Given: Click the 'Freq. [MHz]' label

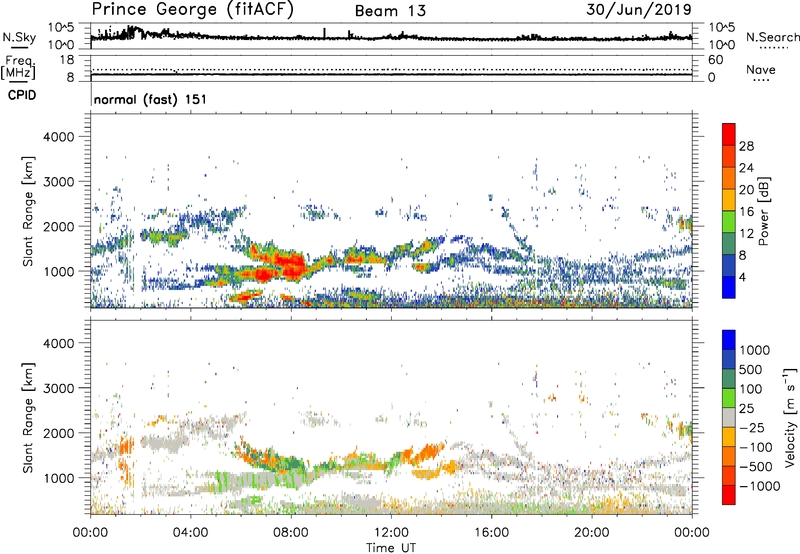Looking at the screenshot, I should tap(18, 68).
